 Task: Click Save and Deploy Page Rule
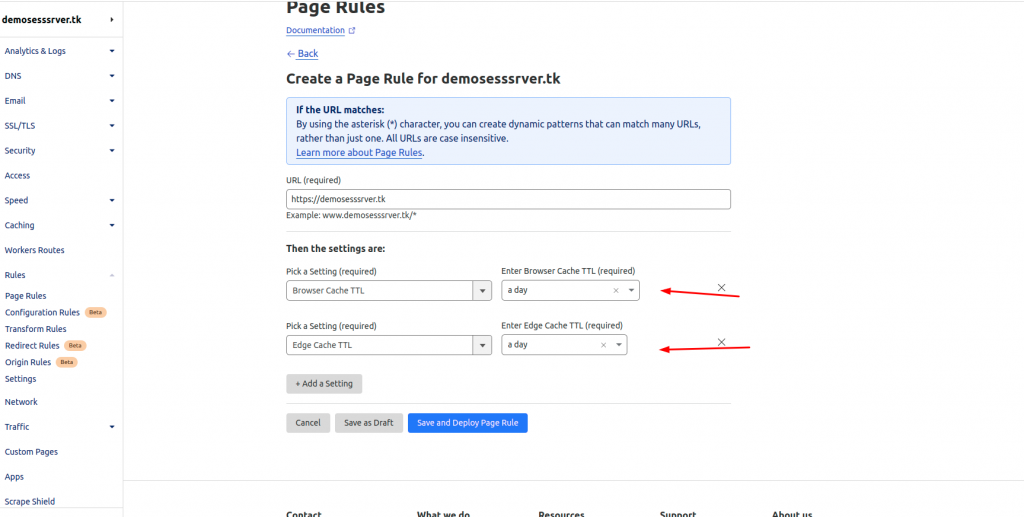(x=468, y=423)
